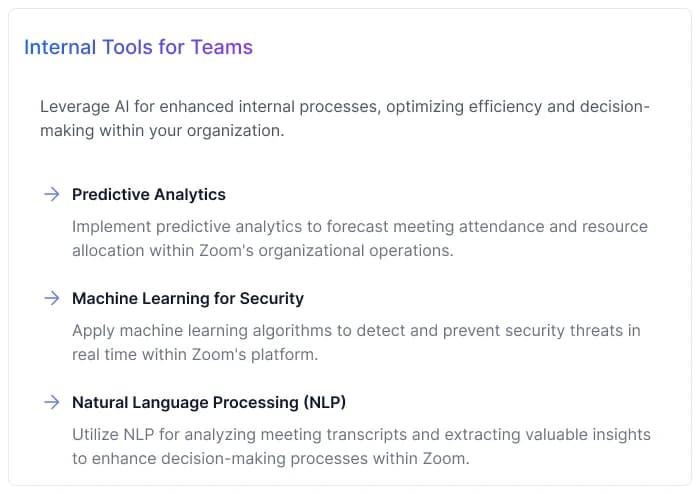Click the meeting transcripts NLP description text
700x494 pixels.
[x=361, y=446]
